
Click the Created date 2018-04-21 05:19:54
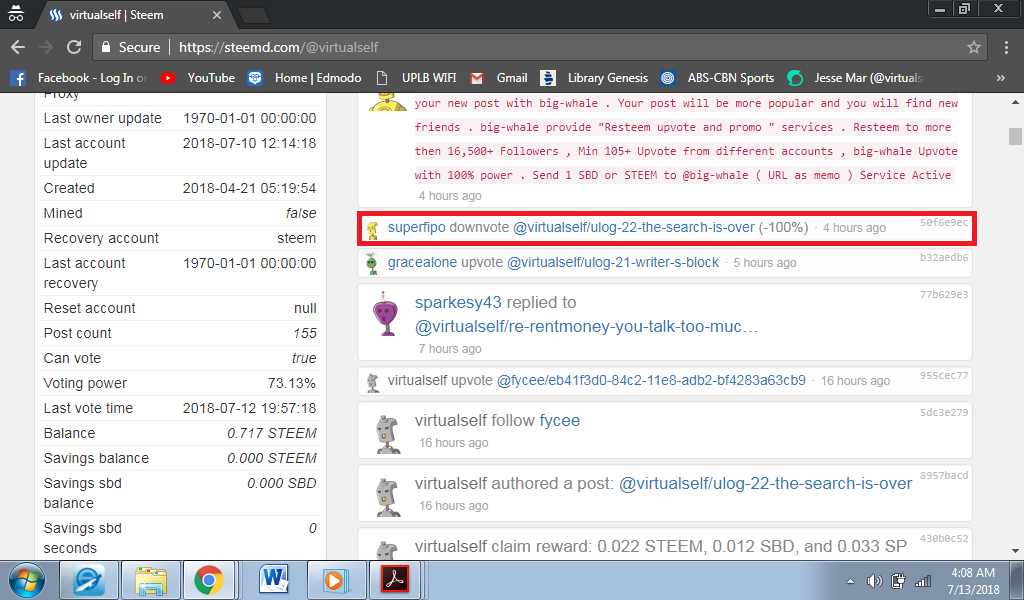pos(249,188)
